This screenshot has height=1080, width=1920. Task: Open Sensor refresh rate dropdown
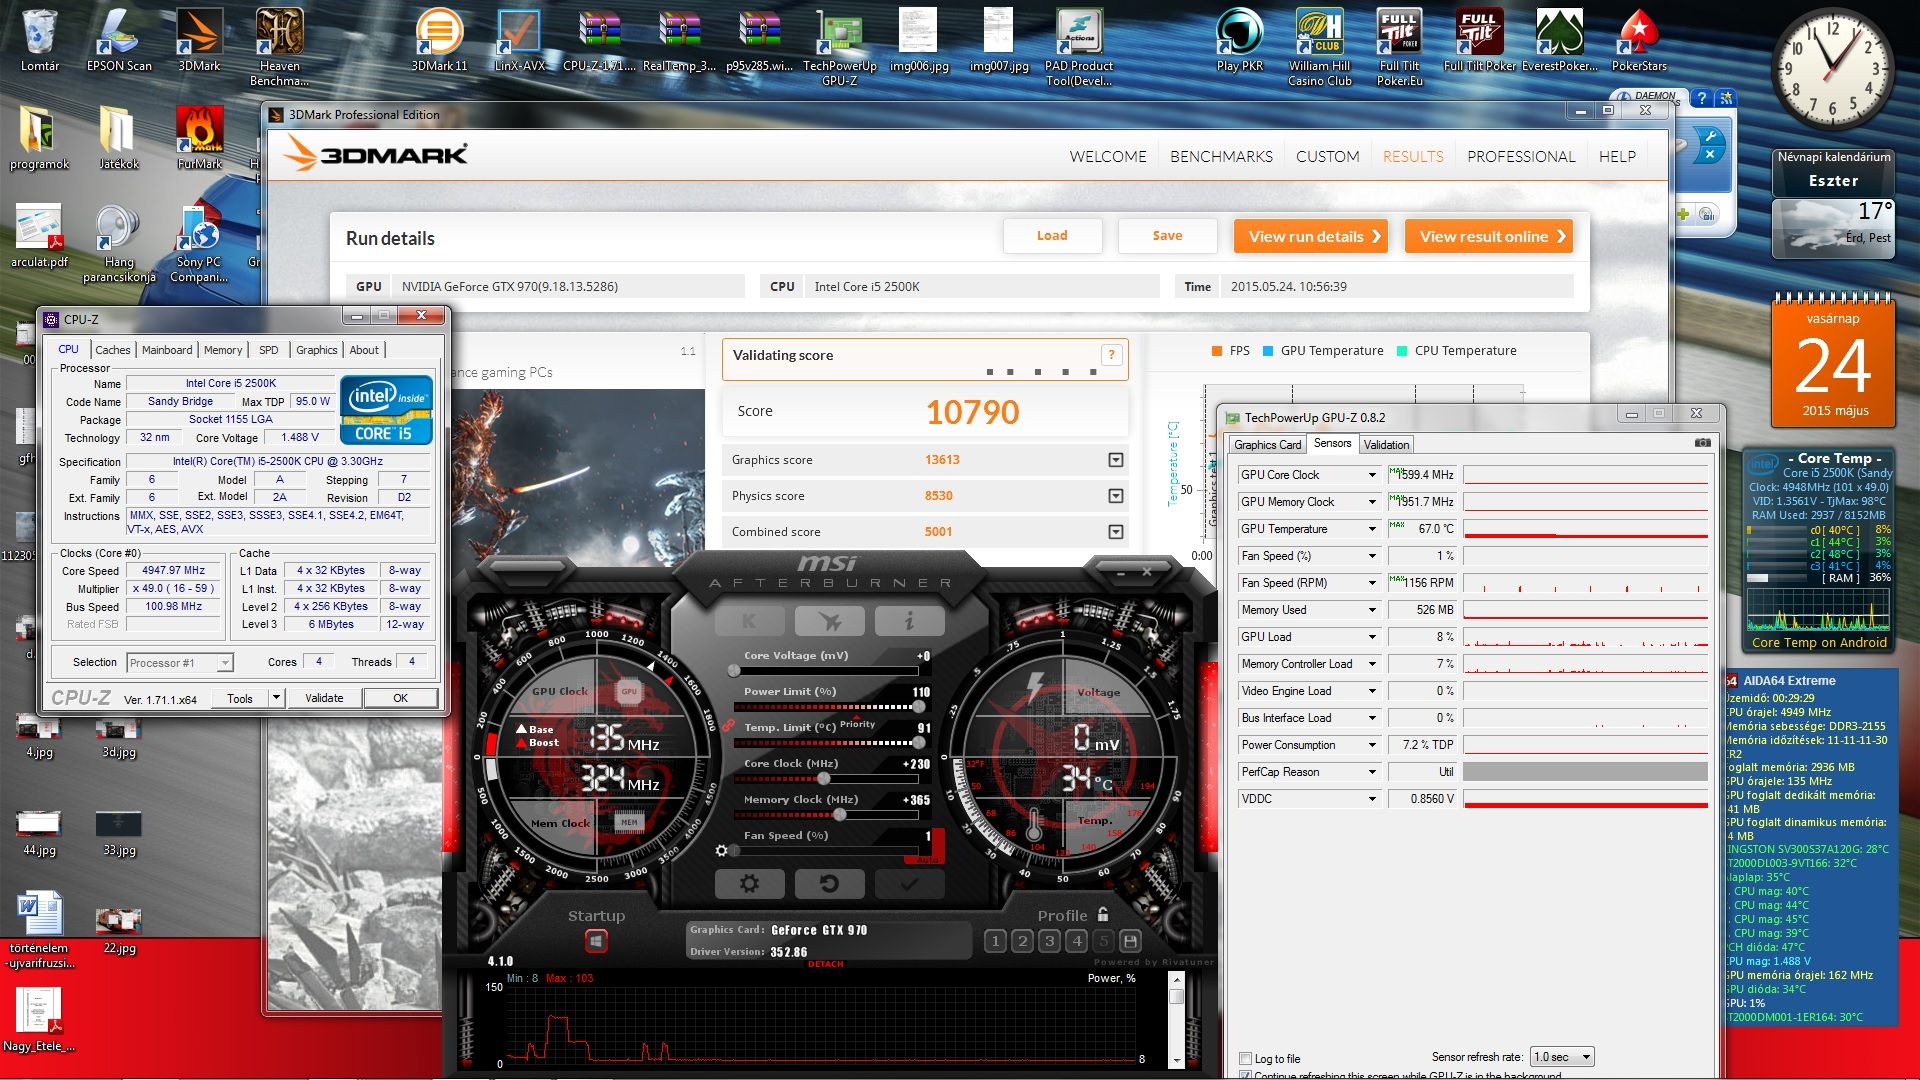[x=1562, y=1057]
